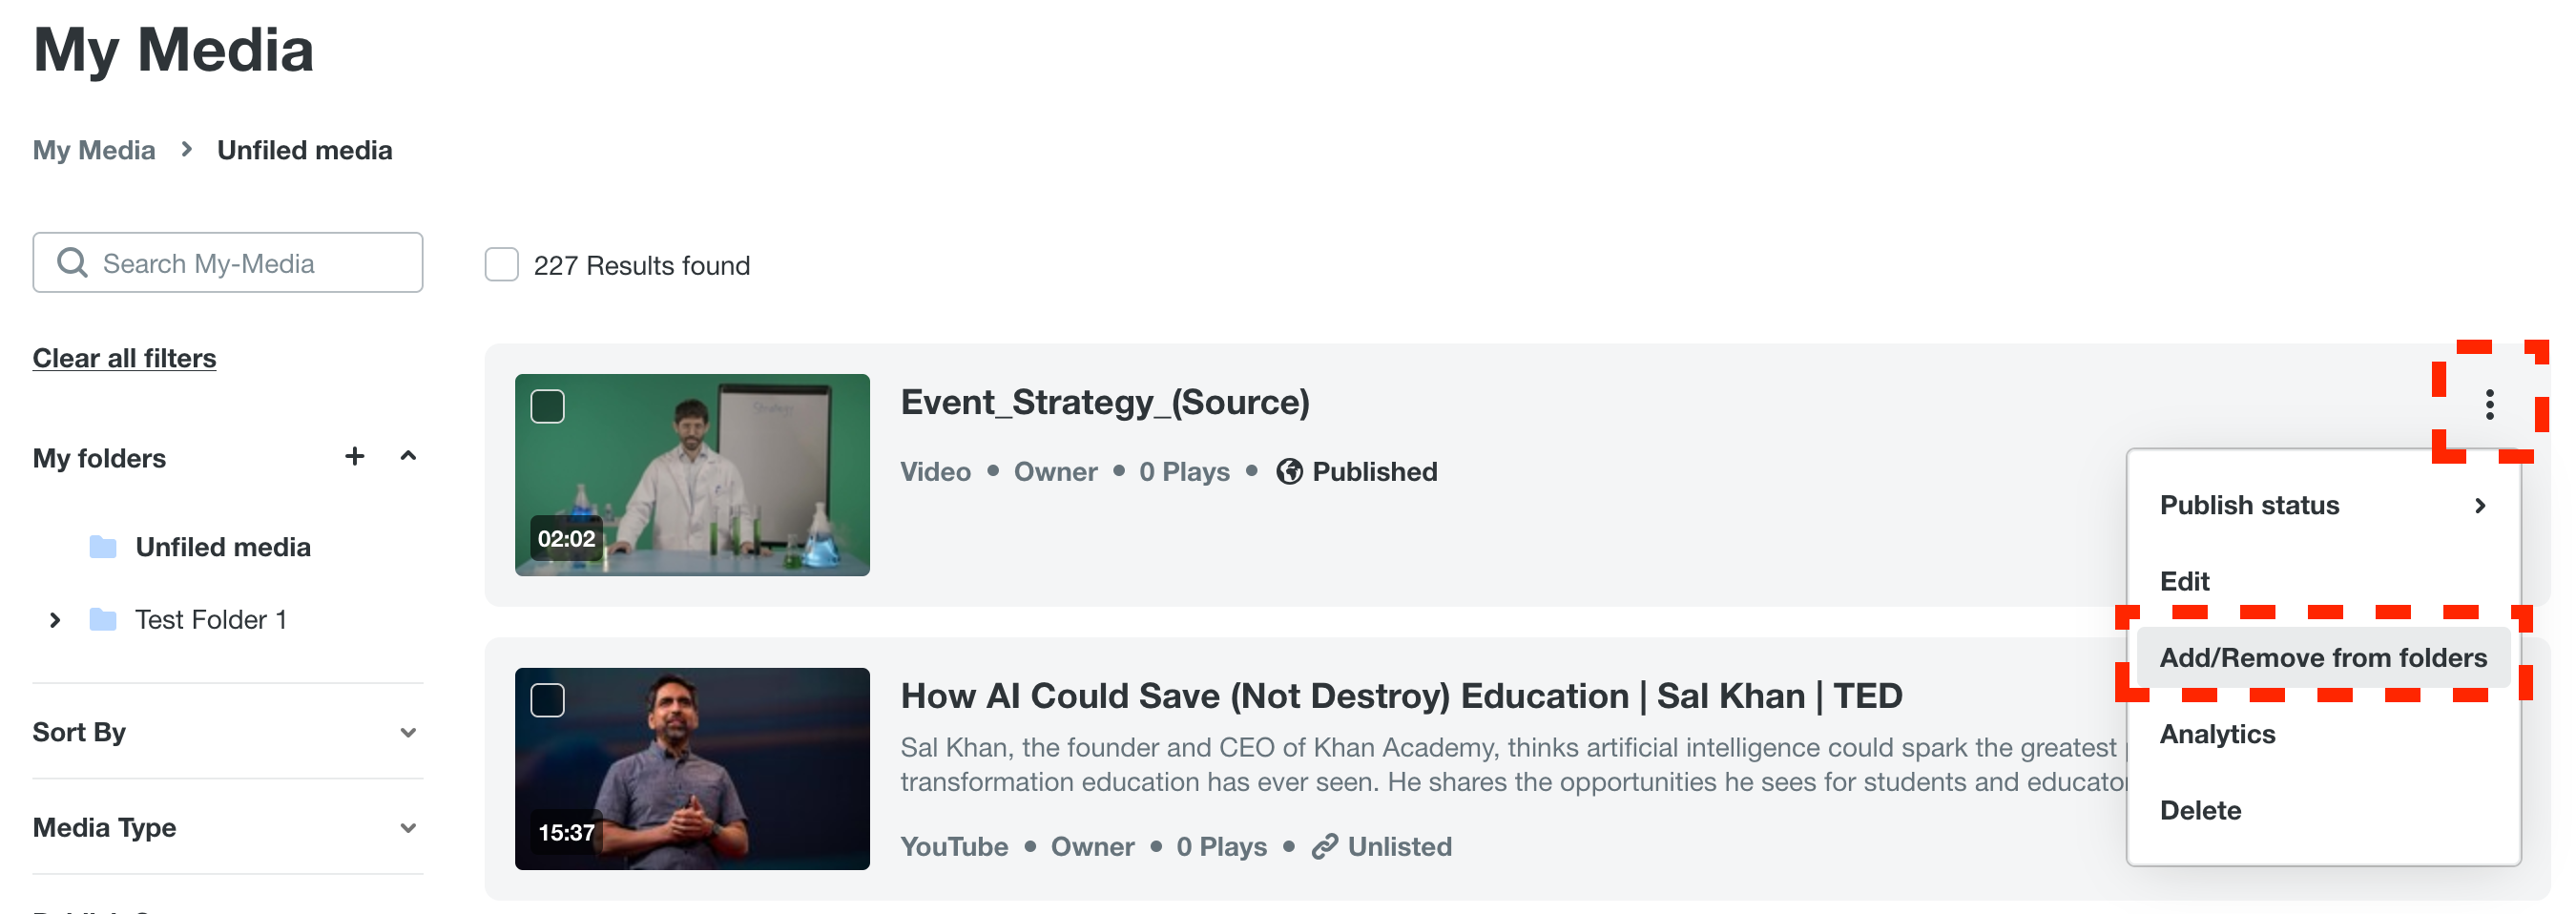
Task: Click the plus icon to add folder
Action: point(354,457)
